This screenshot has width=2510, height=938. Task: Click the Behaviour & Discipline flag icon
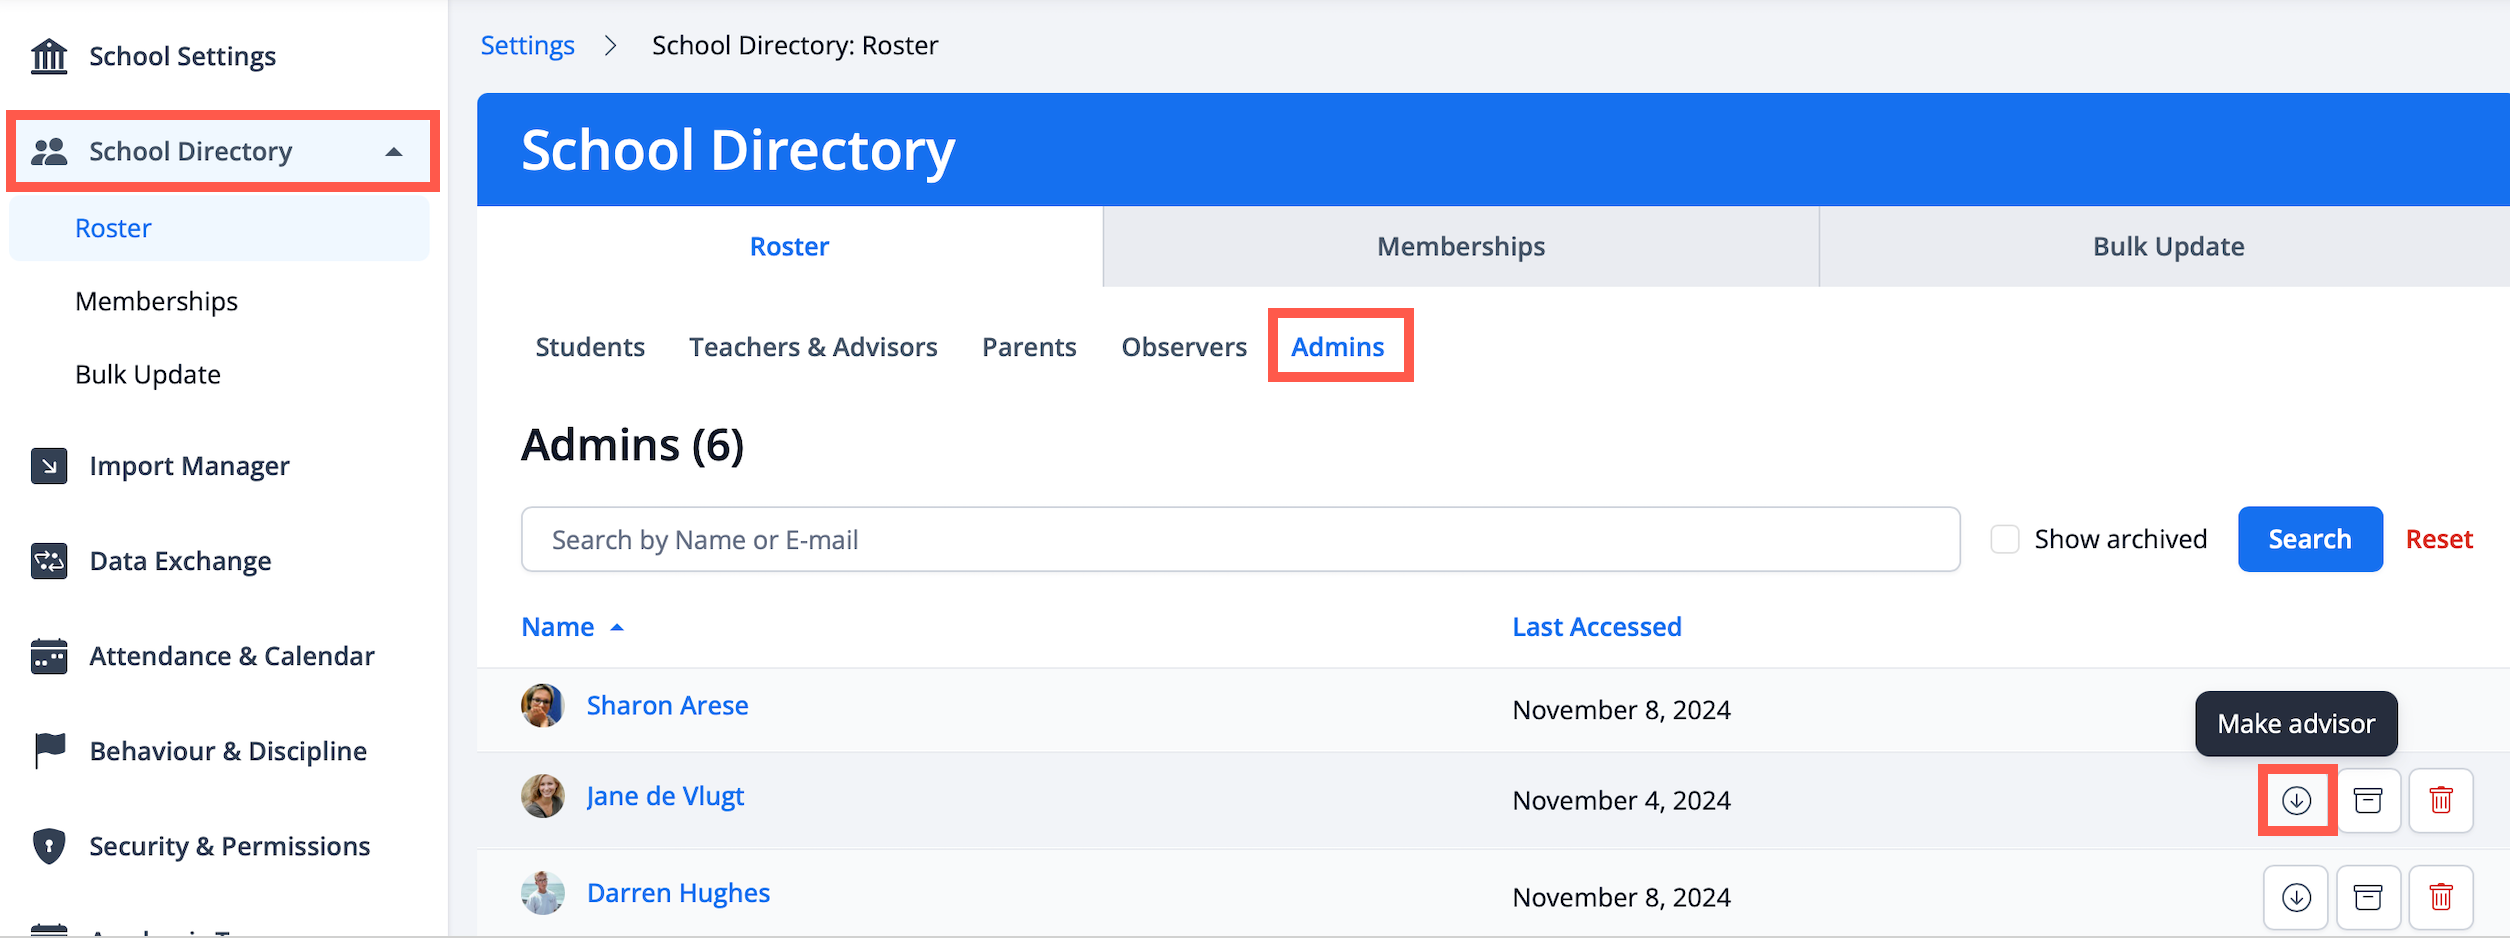pos(49,750)
